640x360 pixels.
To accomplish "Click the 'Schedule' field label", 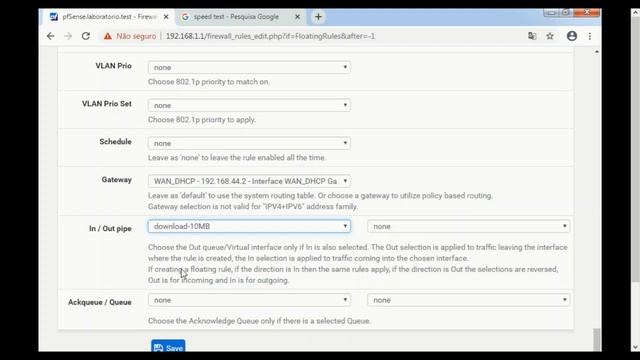I will point(115,142).
